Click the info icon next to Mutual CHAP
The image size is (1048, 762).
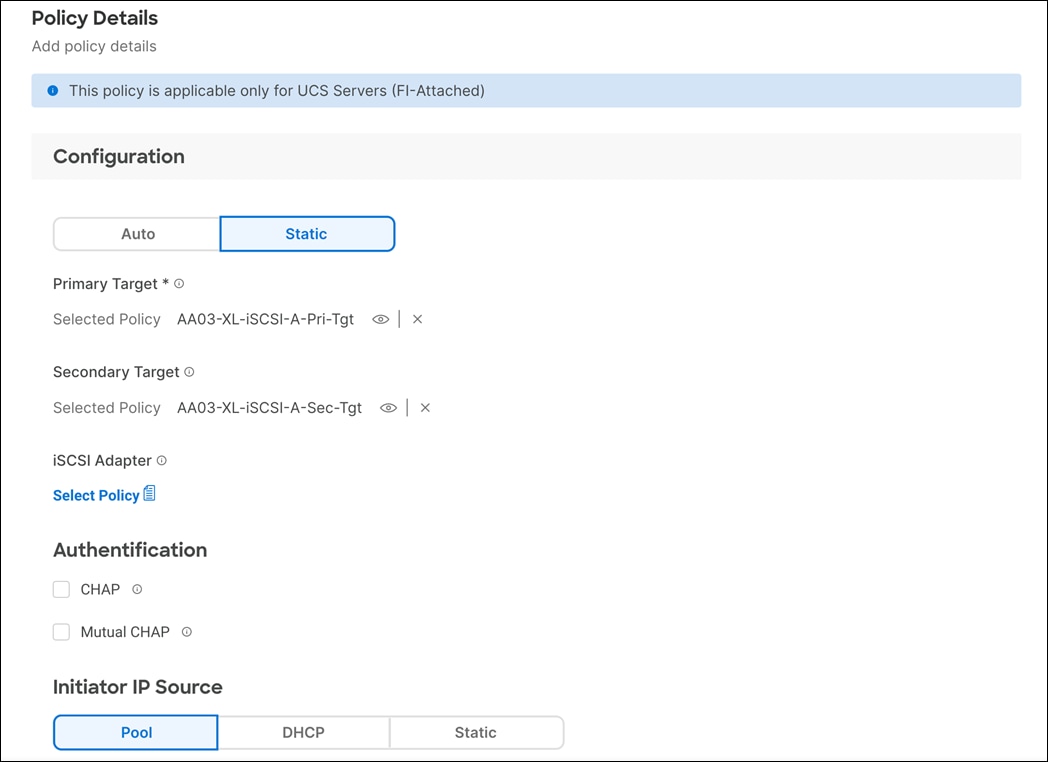(x=185, y=631)
